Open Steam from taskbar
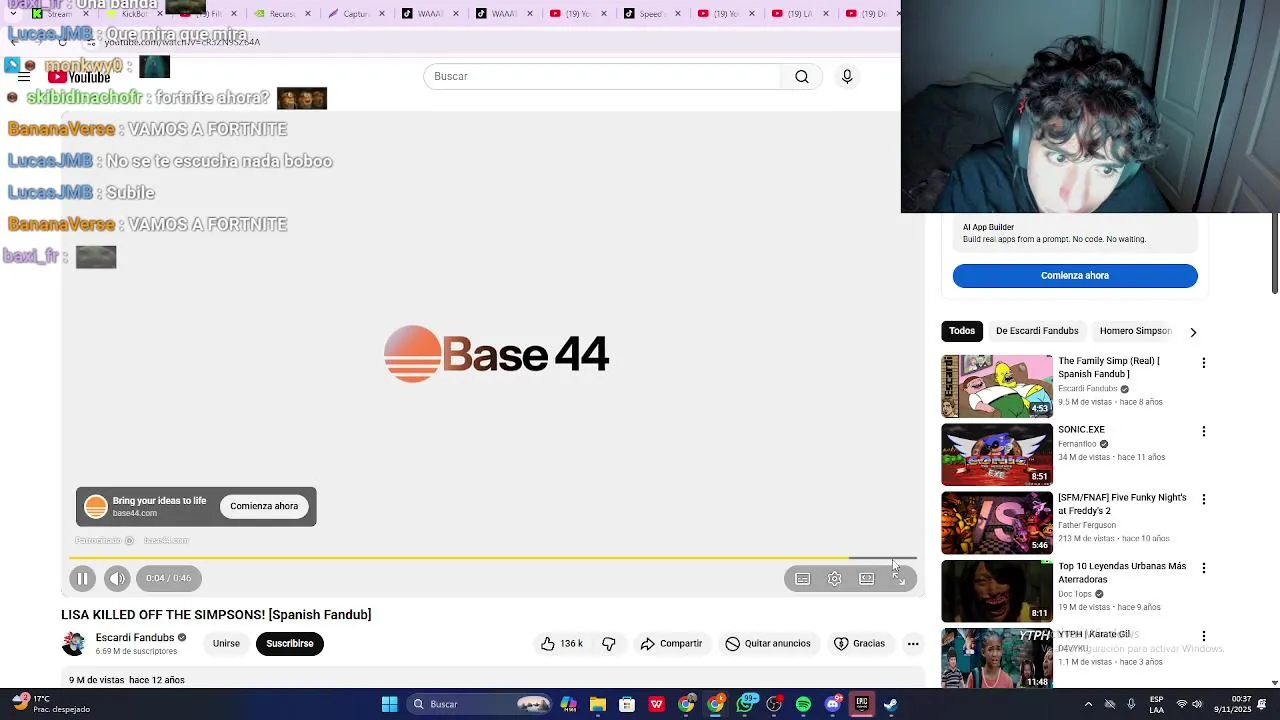 (891, 705)
